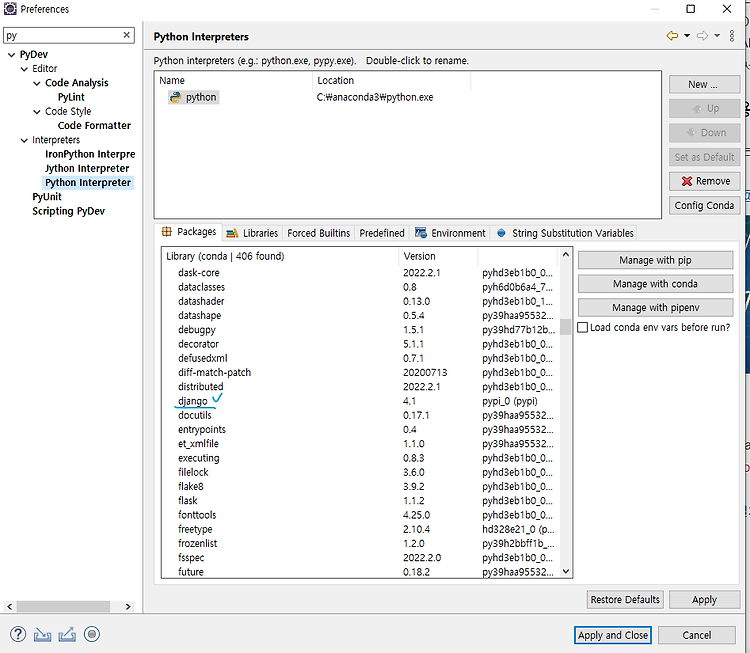This screenshot has height=653, width=750.
Task: Click the package list scroll down arrow
Action: coord(566,571)
